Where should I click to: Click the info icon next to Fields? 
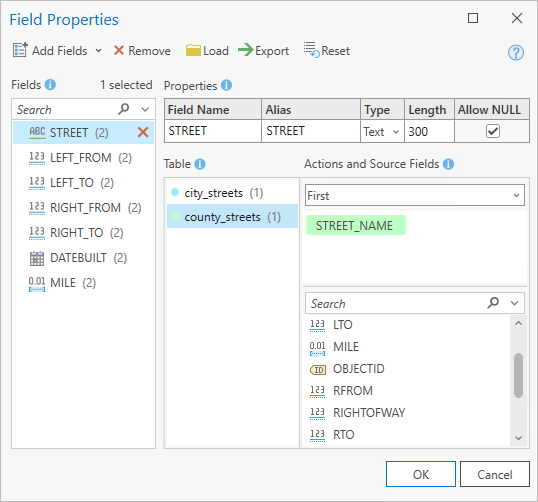(x=50, y=84)
